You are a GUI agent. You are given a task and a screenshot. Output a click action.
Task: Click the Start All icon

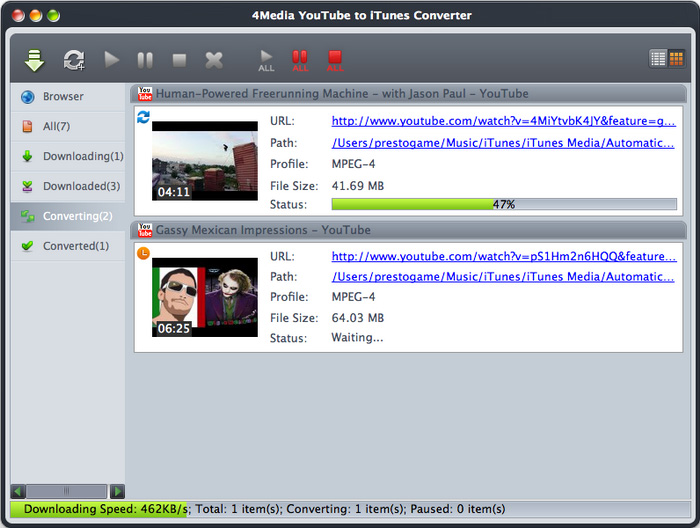pyautogui.click(x=266, y=60)
